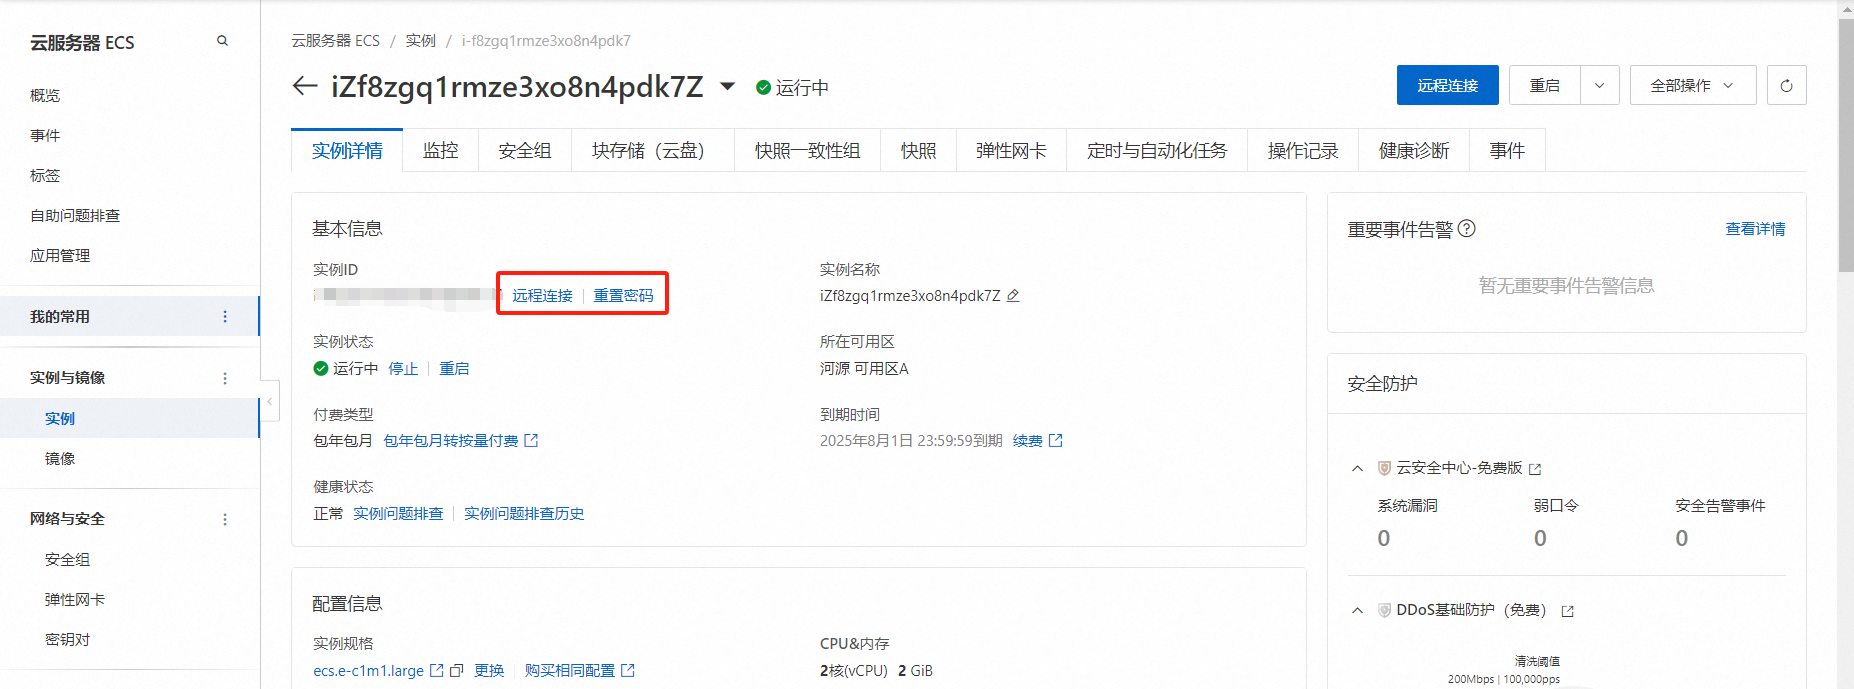Click the 重启 button in the header
Viewport: 1854px width, 689px height.
pyautogui.click(x=1544, y=85)
